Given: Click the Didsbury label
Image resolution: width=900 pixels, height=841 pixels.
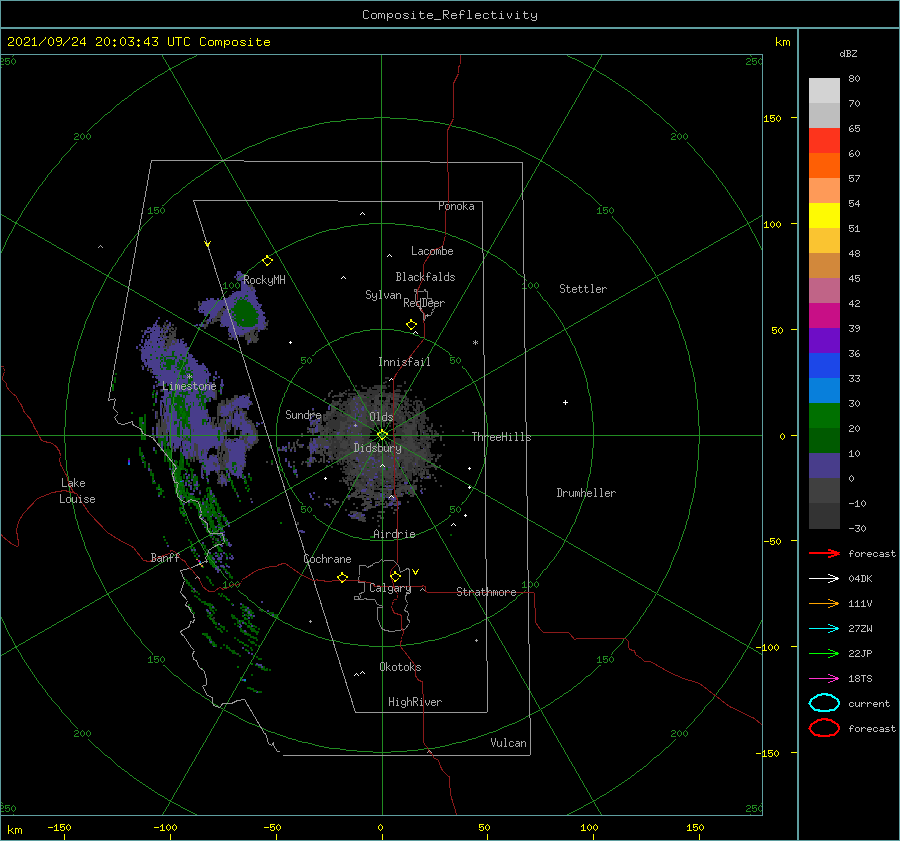Looking at the screenshot, I should pos(378,448).
